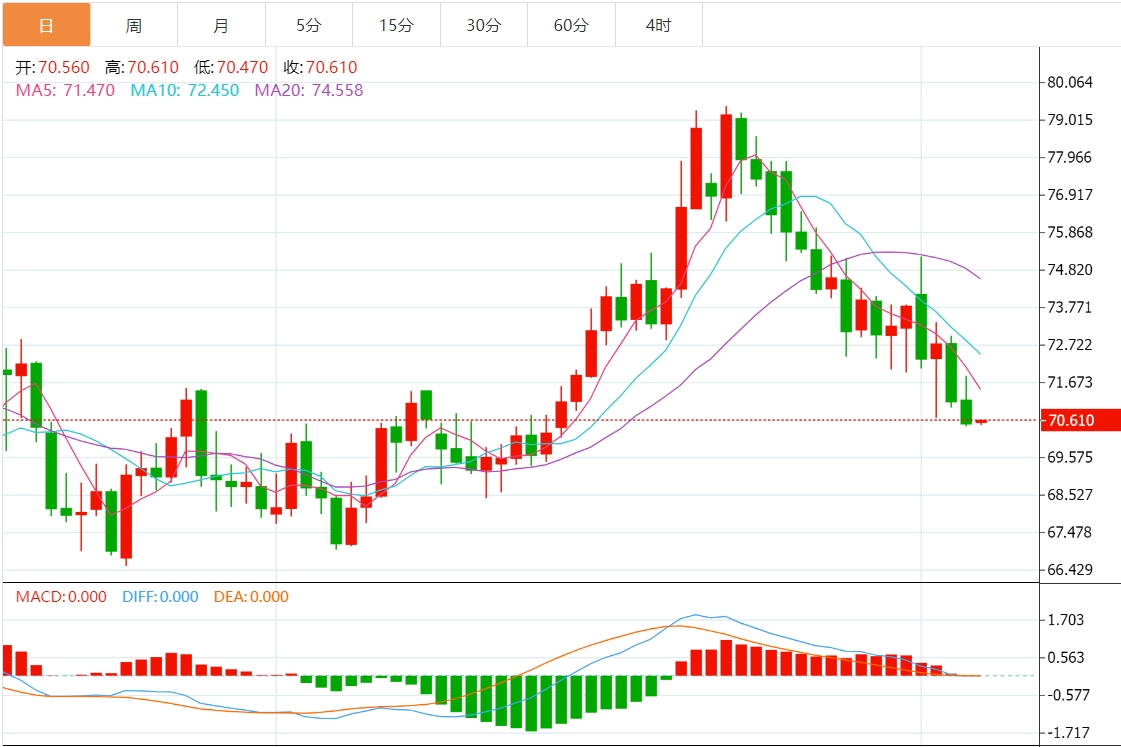Viewport: 1121px width, 747px height.
Task: Click the MA5: 71.470 label
Action: coord(65,90)
